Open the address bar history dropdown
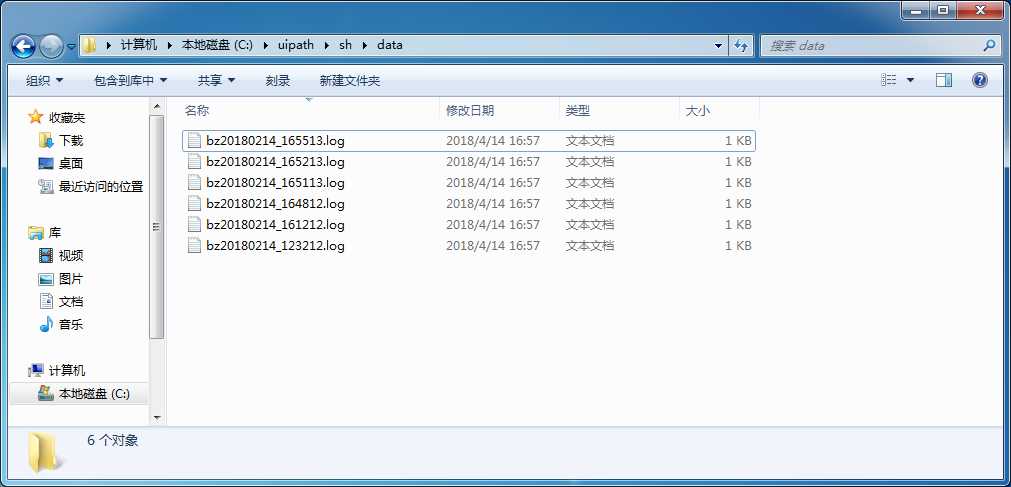The height and width of the screenshot is (487, 1011). pyautogui.click(x=718, y=46)
